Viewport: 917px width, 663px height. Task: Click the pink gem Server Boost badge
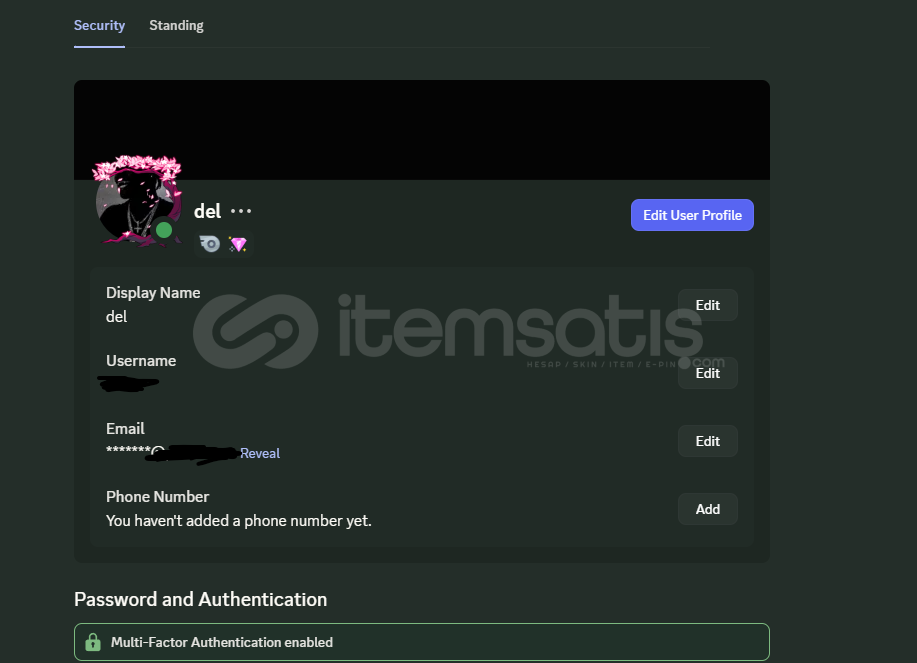point(237,244)
